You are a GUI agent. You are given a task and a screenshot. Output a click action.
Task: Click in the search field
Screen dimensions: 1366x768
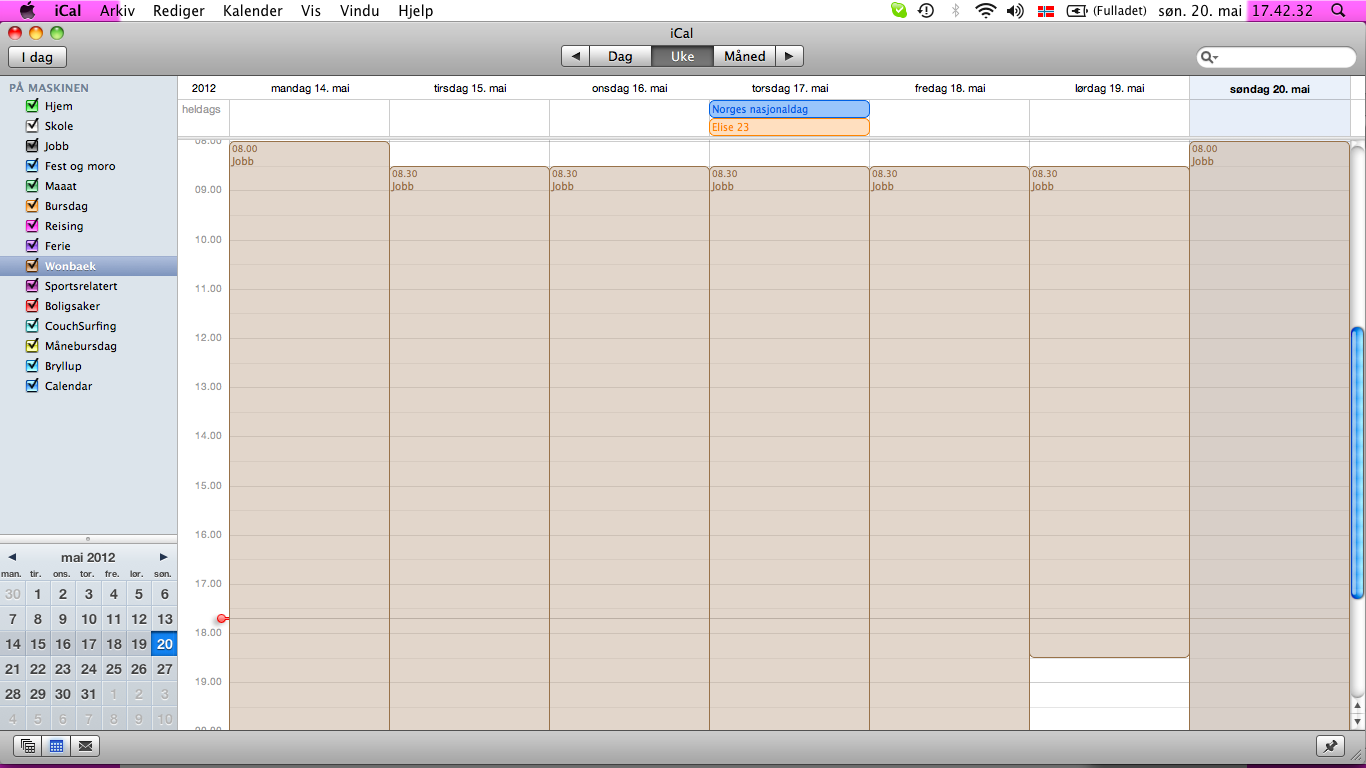pos(1276,57)
